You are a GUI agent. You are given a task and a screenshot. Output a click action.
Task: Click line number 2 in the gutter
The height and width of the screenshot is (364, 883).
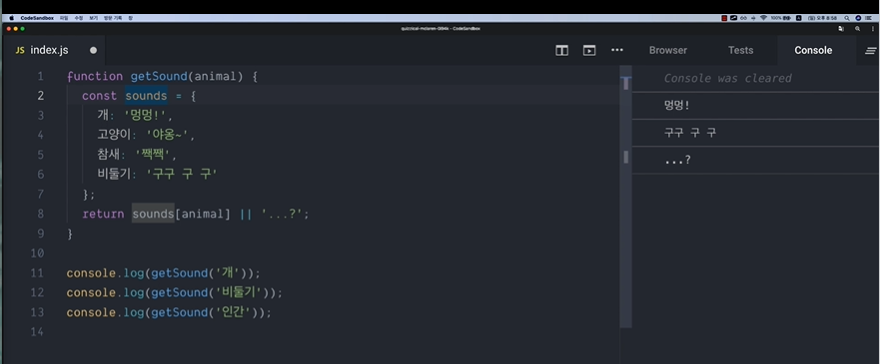tap(41, 96)
